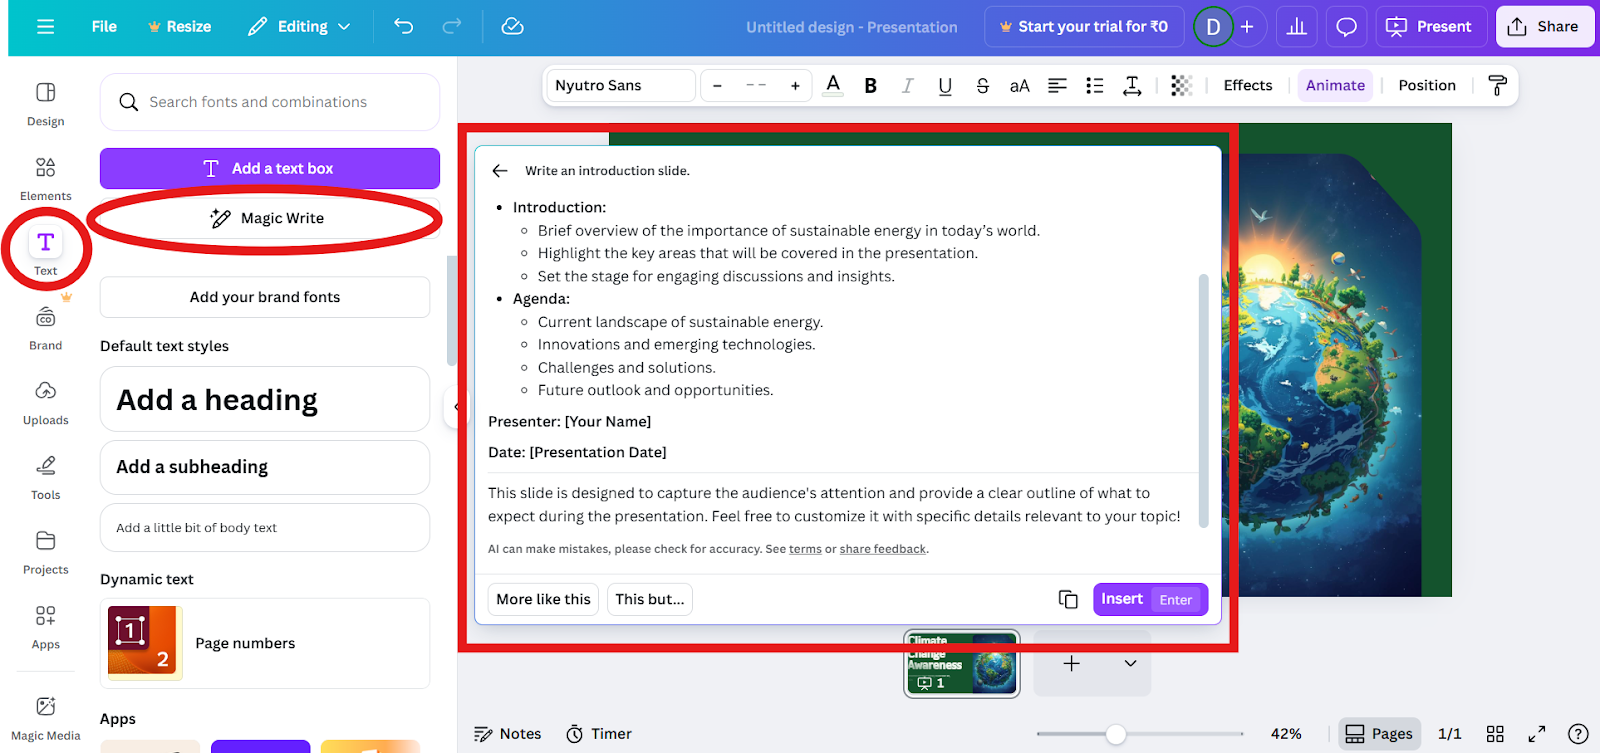The height and width of the screenshot is (753, 1600).
Task: Open the Elements sidebar panel
Action: click(45, 178)
